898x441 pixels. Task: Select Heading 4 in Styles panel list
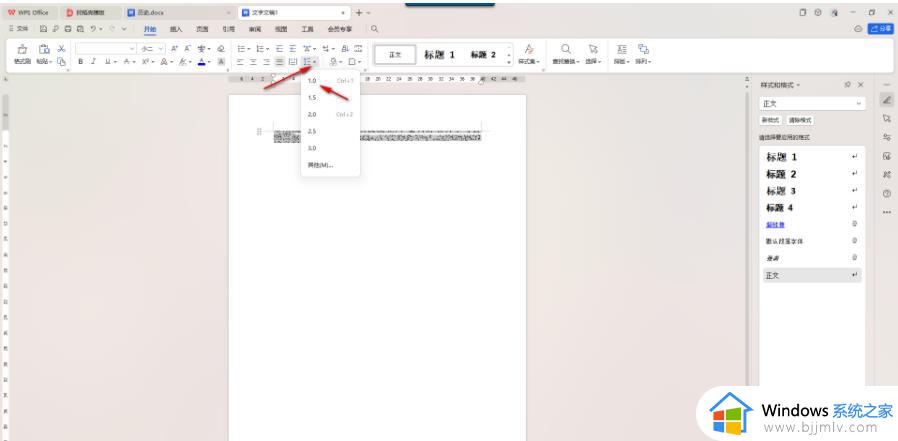(x=810, y=207)
